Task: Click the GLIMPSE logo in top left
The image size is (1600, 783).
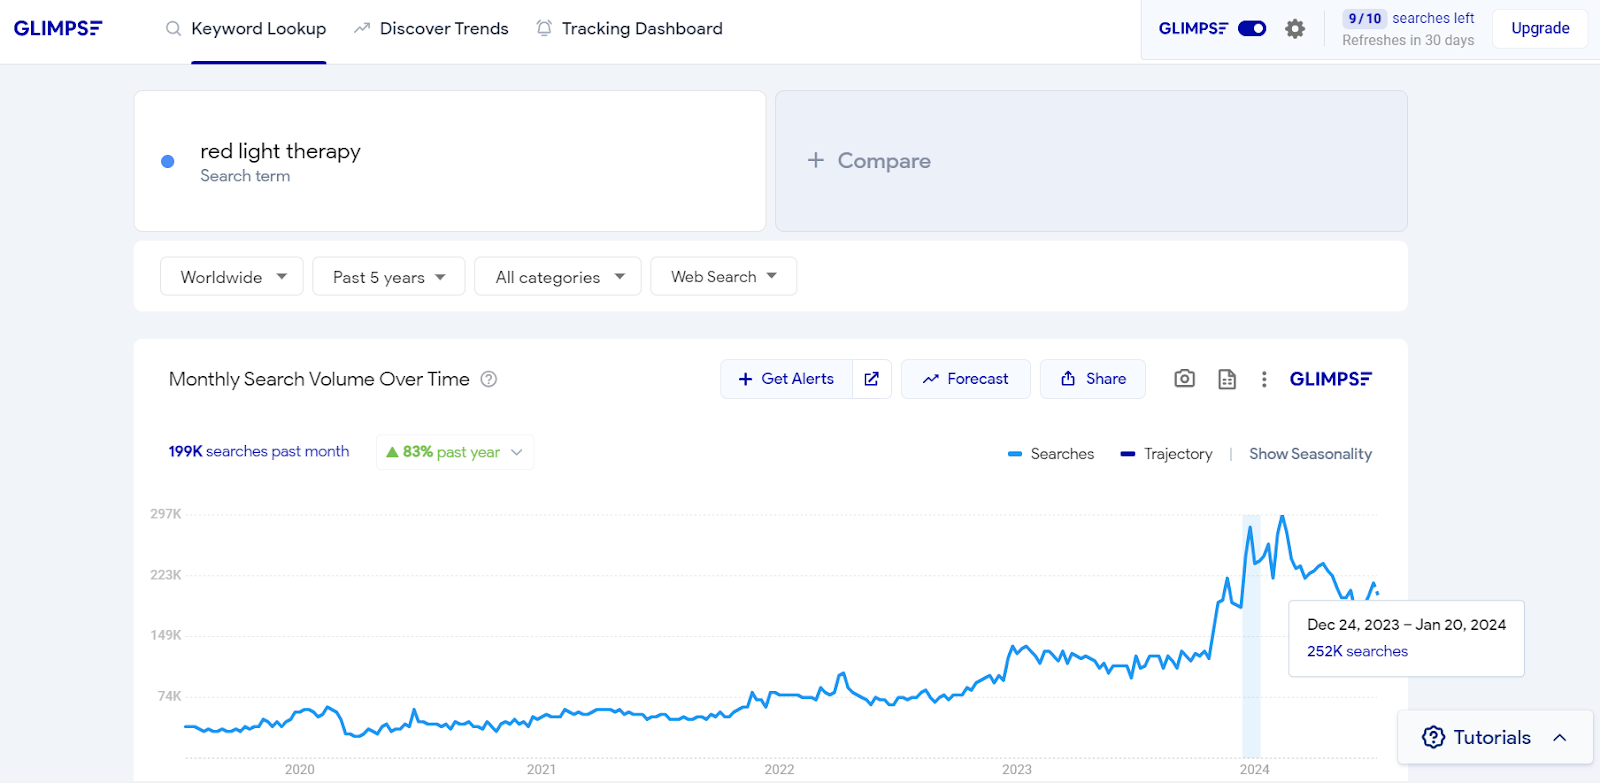Action: pyautogui.click(x=58, y=29)
